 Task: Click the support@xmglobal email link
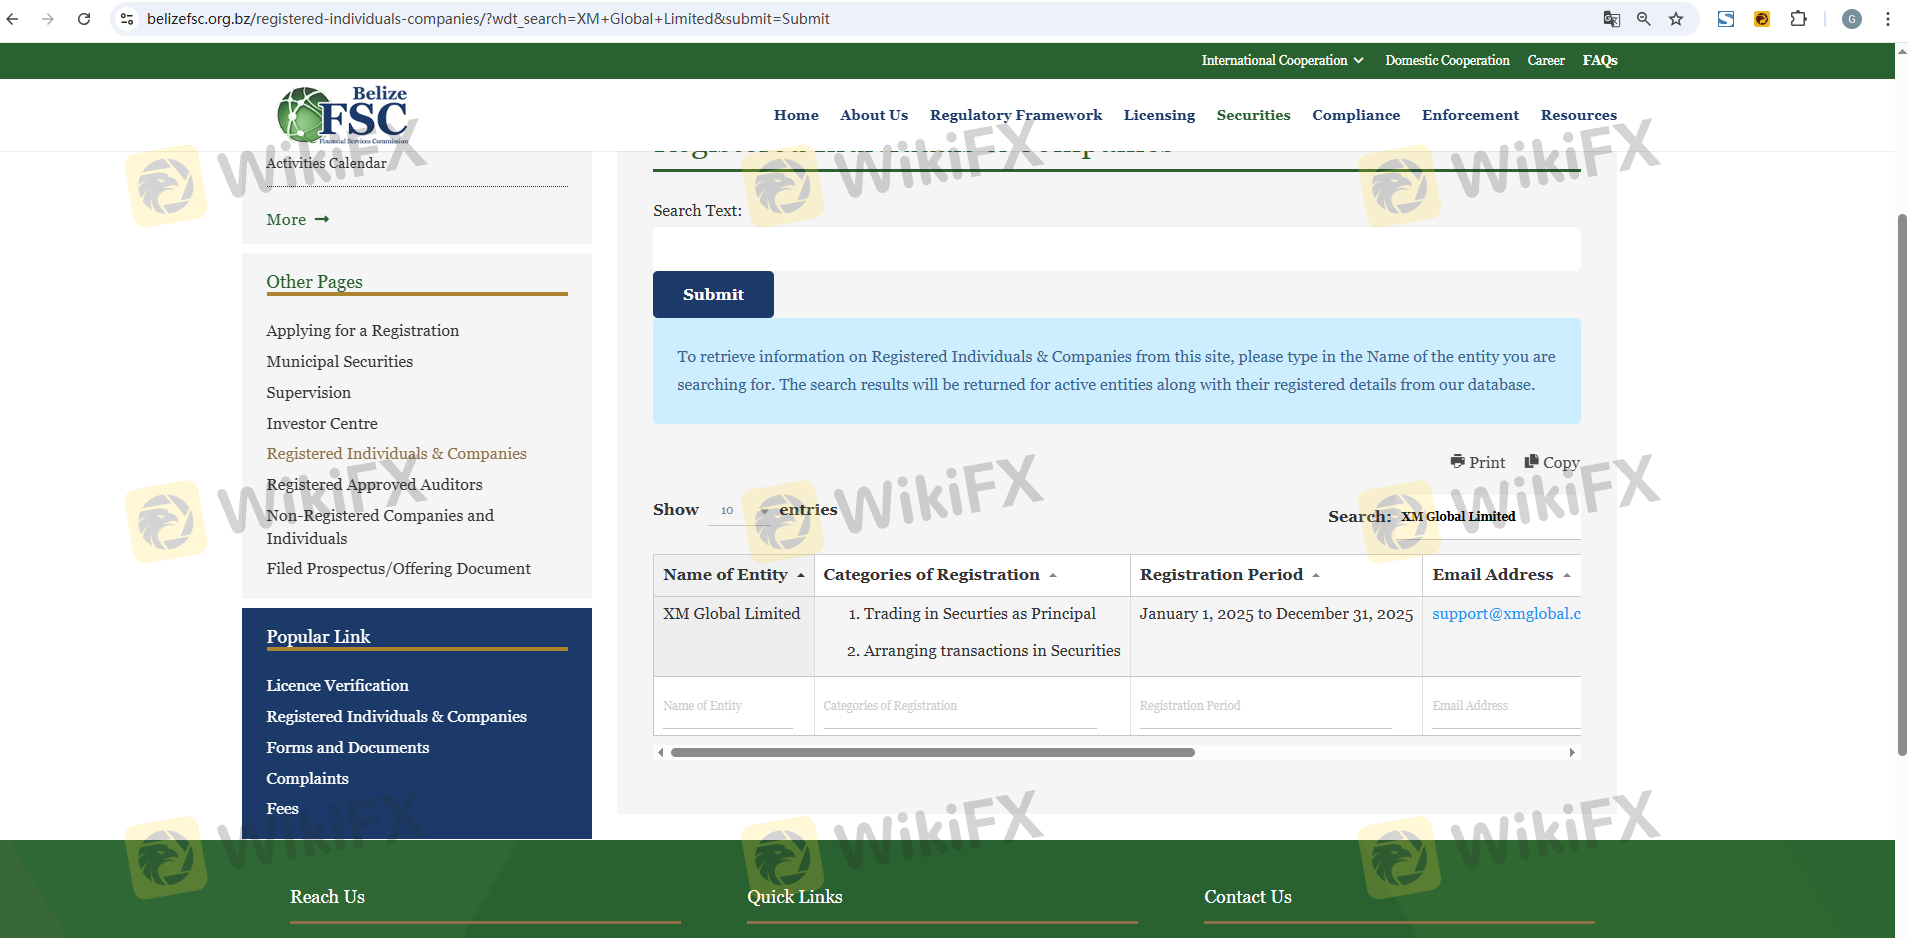[x=1505, y=614]
